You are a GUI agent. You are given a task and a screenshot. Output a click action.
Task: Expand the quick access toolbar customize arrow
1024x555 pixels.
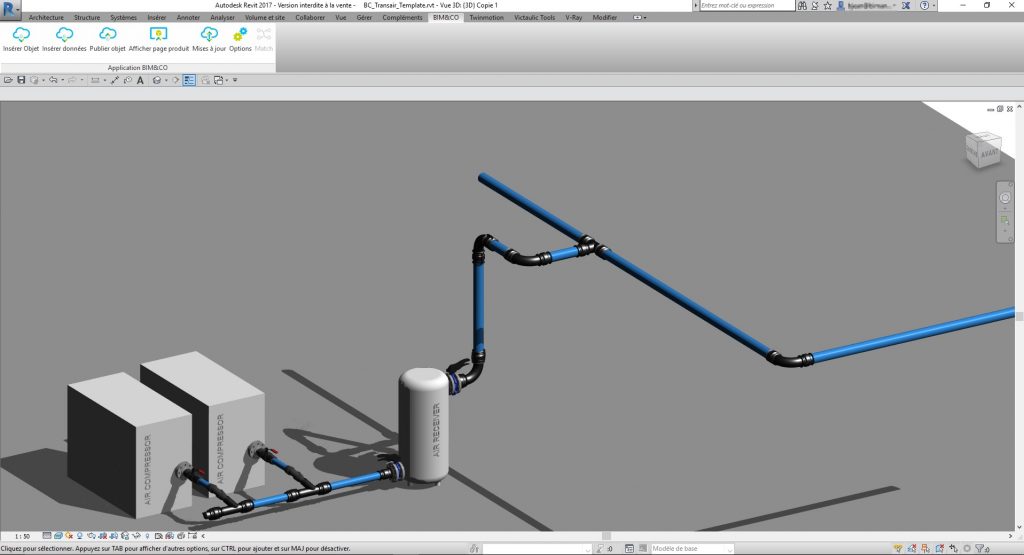235,80
